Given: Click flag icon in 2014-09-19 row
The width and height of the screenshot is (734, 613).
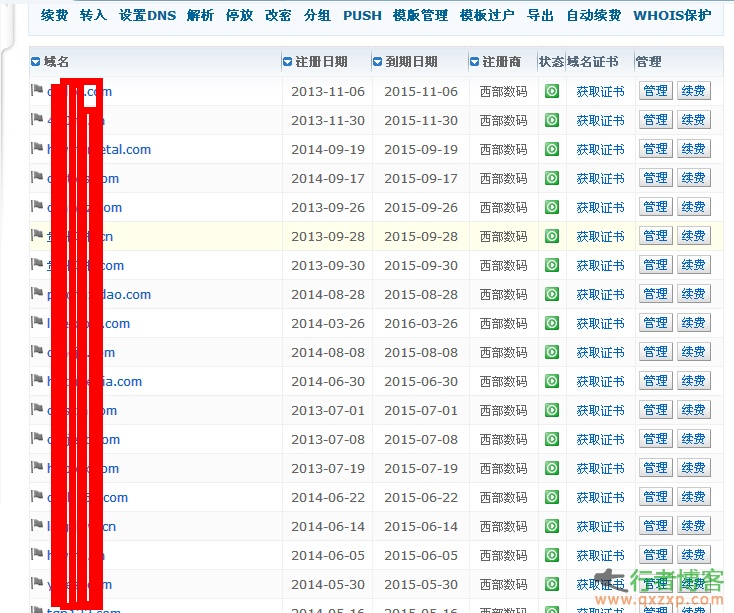Looking at the screenshot, I should point(37,147).
